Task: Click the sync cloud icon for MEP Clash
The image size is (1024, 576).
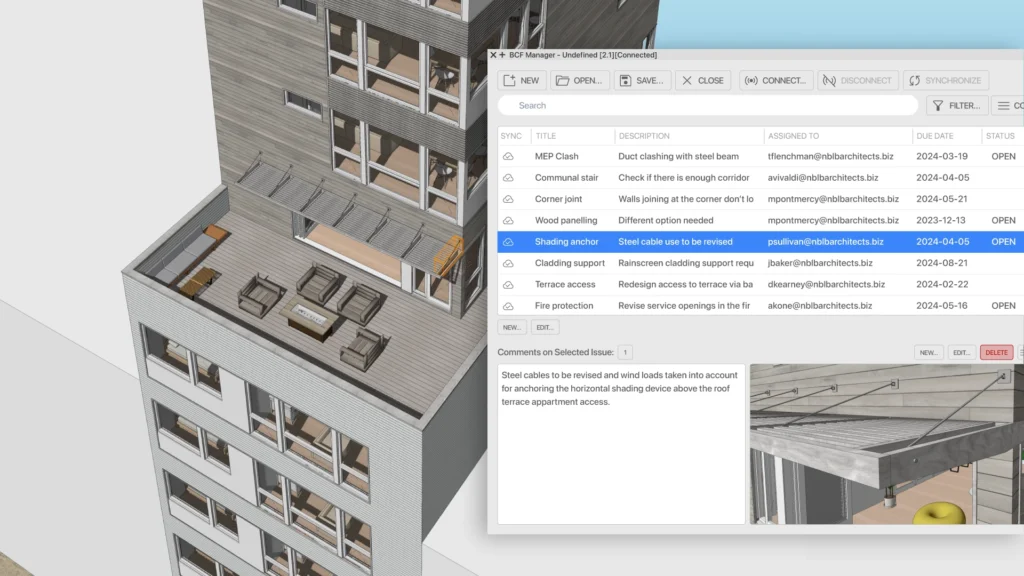Action: click(508, 157)
